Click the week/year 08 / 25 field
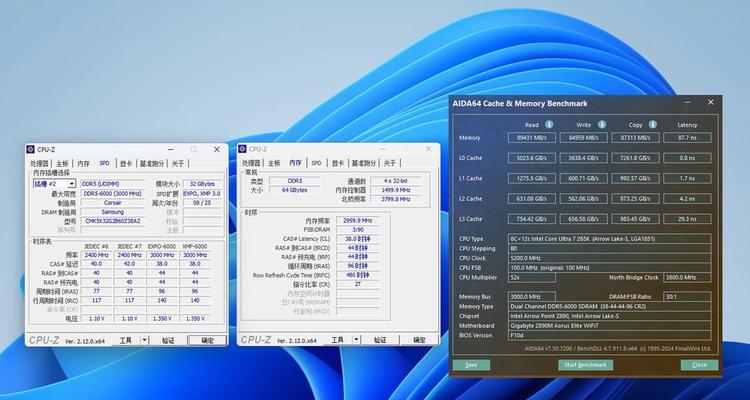This screenshot has width=750, height=400. coord(202,203)
